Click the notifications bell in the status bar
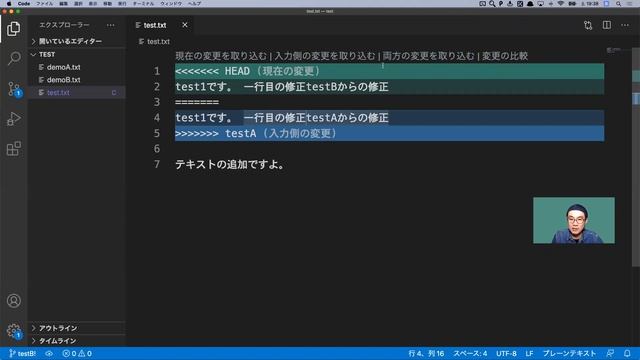 627,353
